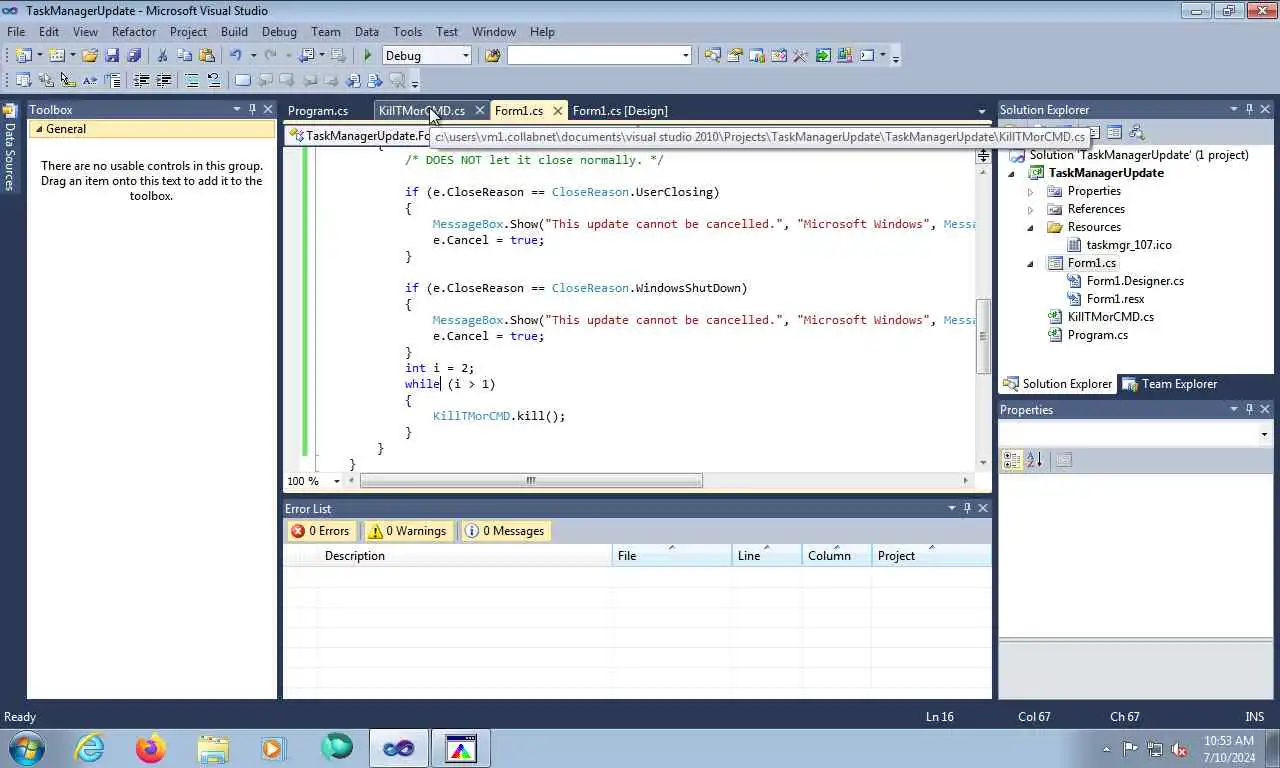
Task: Click the Copy toolbar icon
Action: pyautogui.click(x=185, y=56)
